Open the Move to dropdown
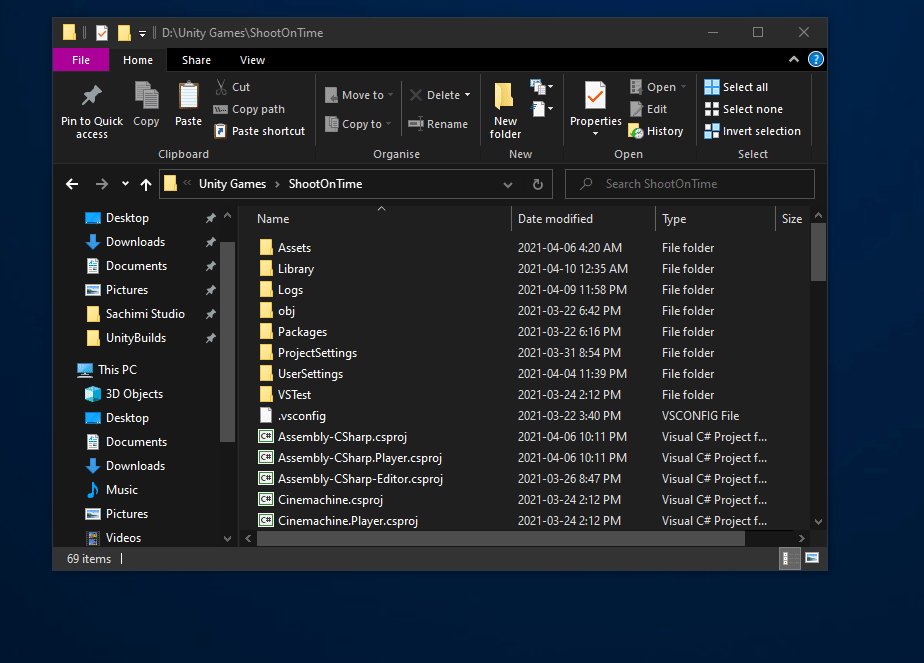924x663 pixels. 359,95
